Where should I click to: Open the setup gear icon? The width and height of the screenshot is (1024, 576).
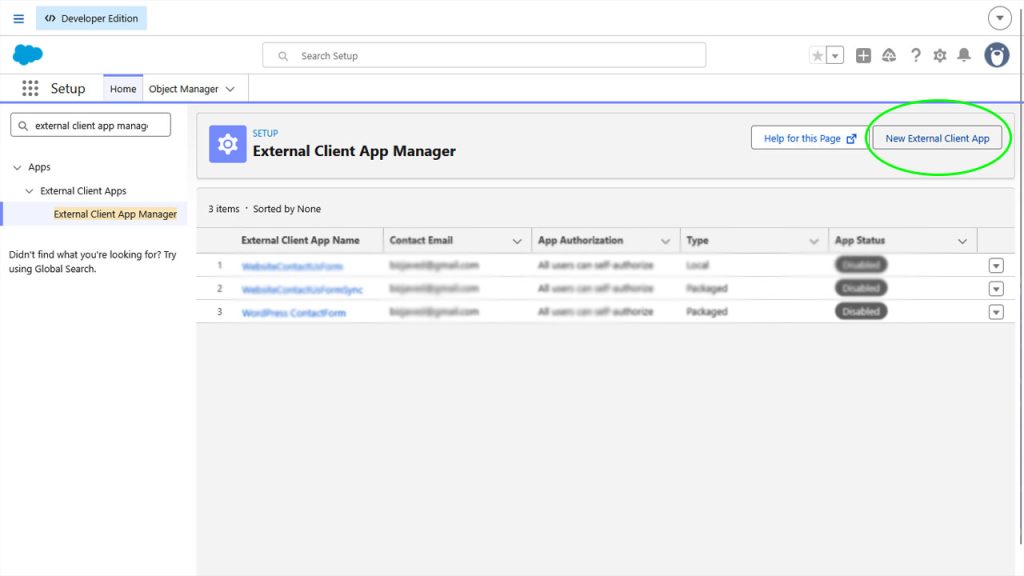(x=940, y=56)
